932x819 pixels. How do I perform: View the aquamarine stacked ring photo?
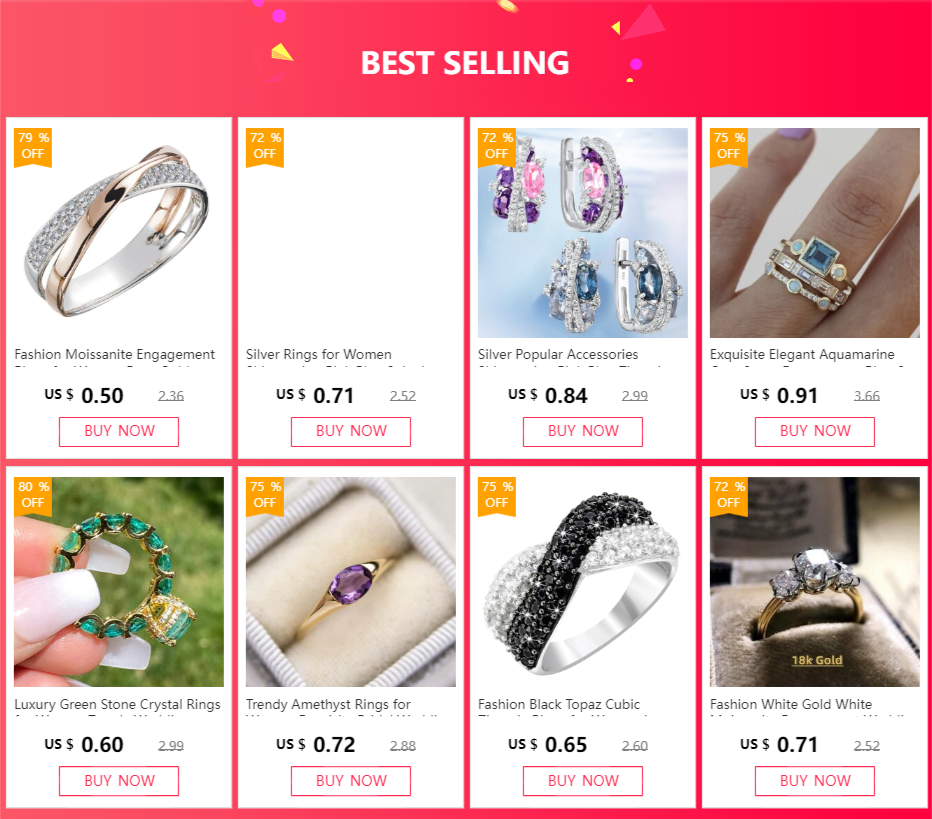pos(814,233)
